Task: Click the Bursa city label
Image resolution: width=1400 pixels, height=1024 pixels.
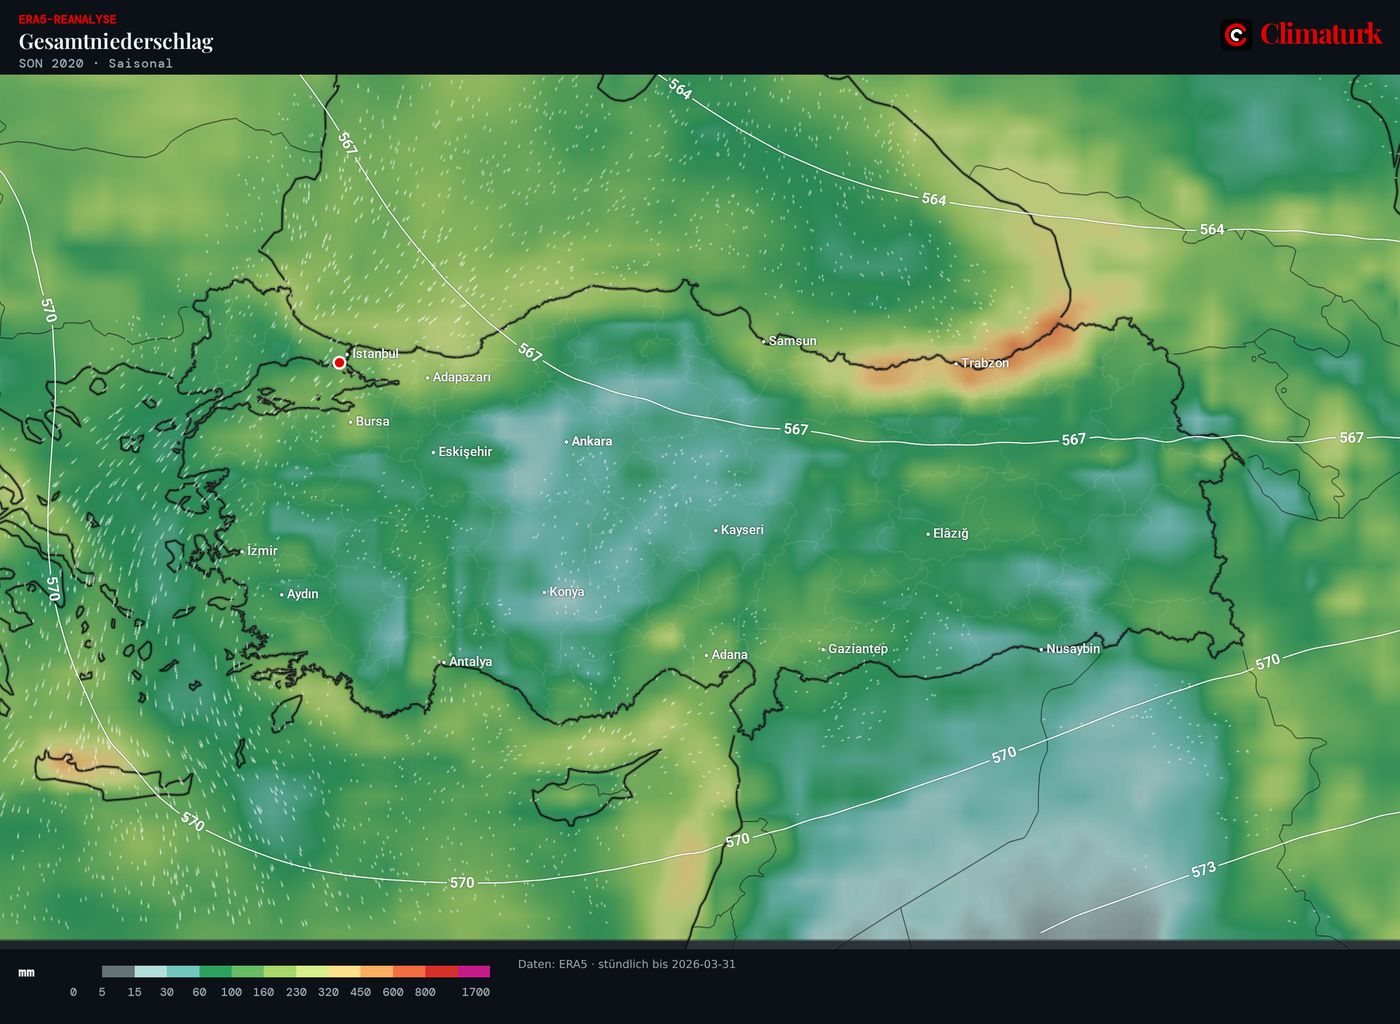Action: tap(372, 421)
